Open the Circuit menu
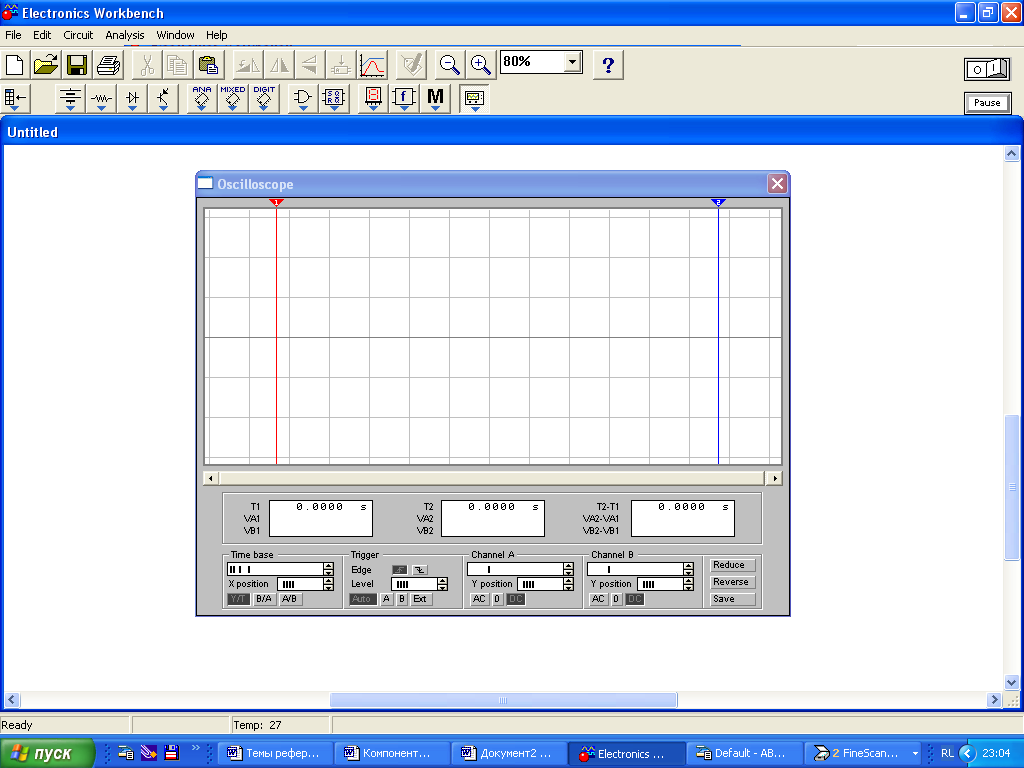The height and width of the screenshot is (768, 1024). [x=78, y=35]
